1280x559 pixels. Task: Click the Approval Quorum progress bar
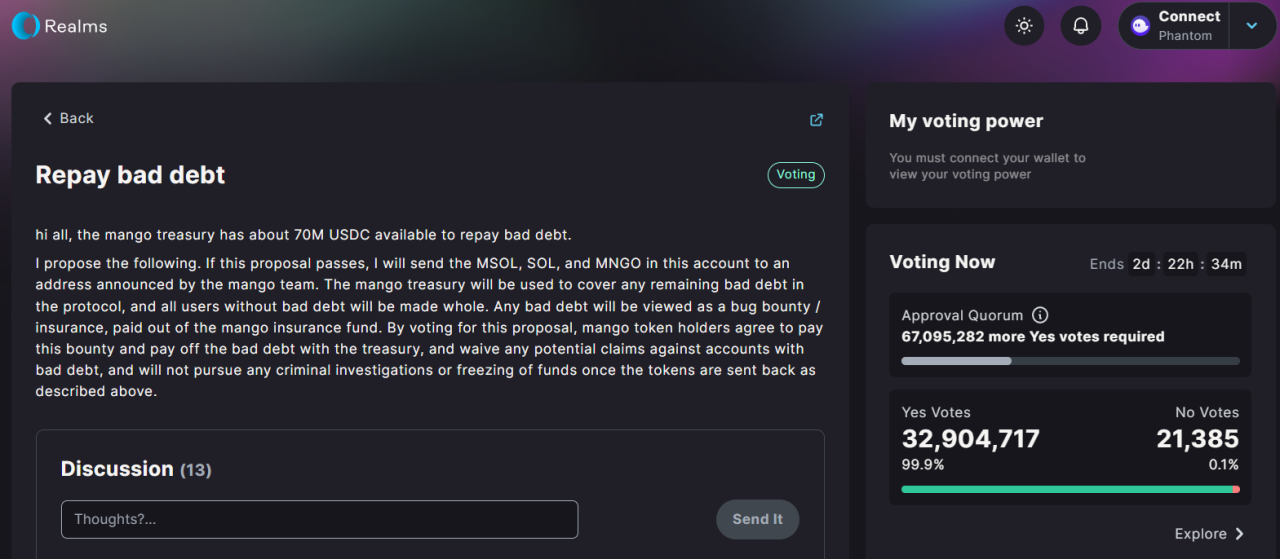pyautogui.click(x=1070, y=361)
